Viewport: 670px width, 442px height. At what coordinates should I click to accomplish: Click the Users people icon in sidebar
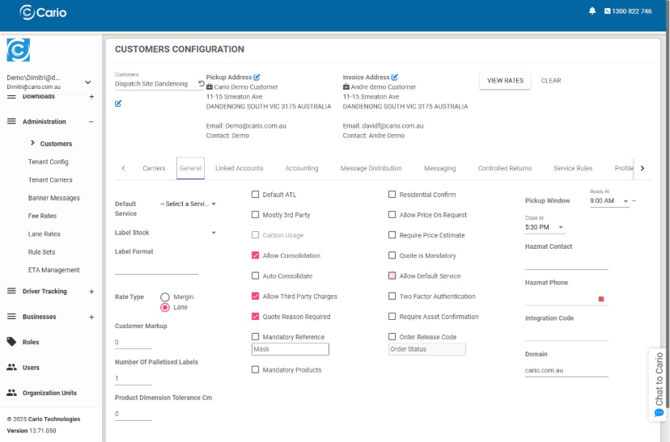(x=11, y=367)
